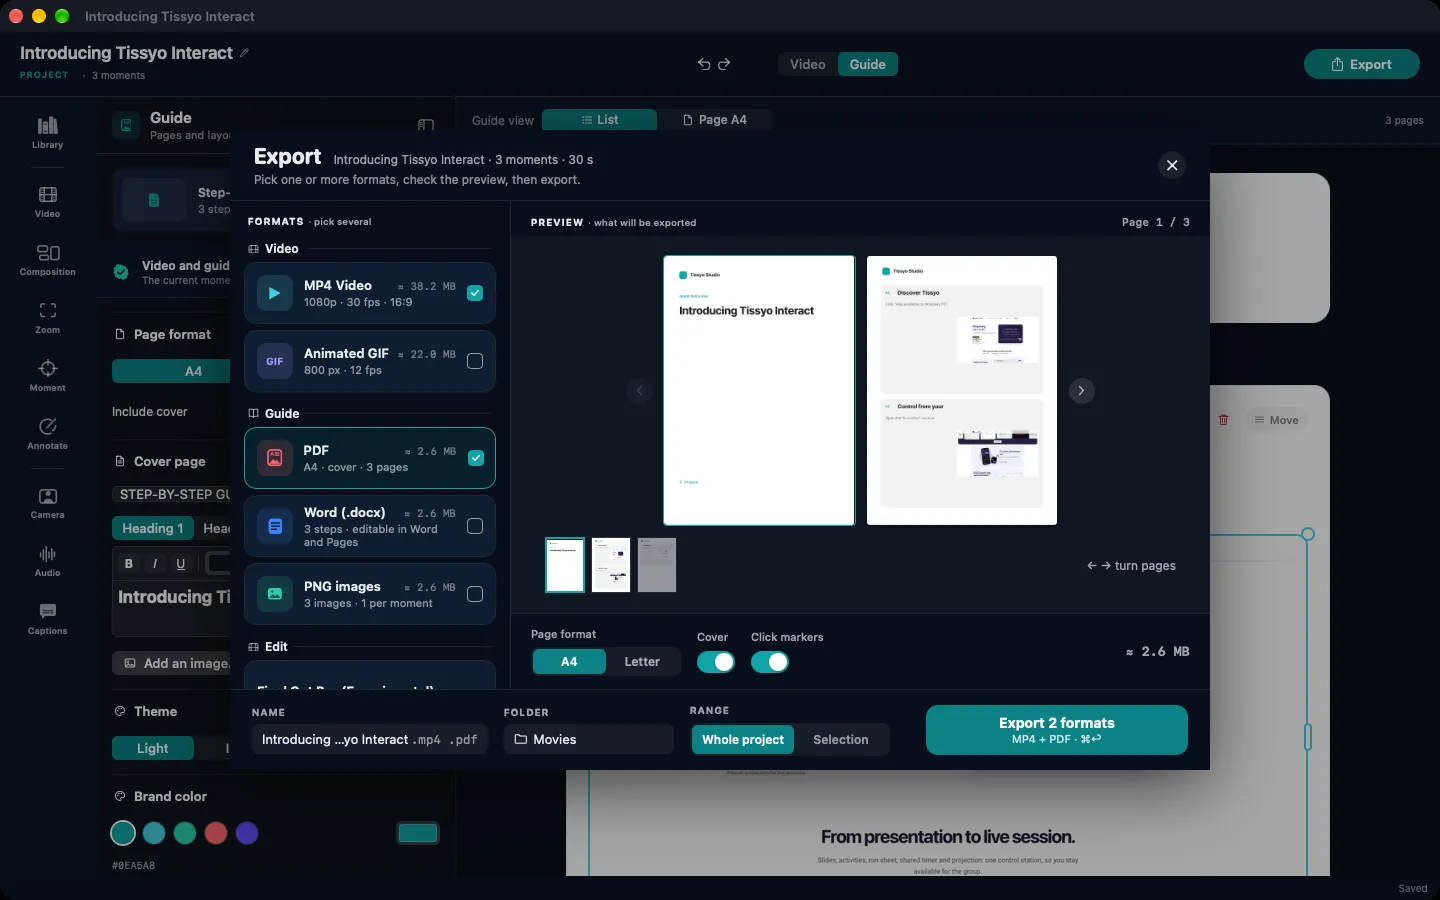Click the undo arrow icon
This screenshot has width=1440, height=900.
704,64
